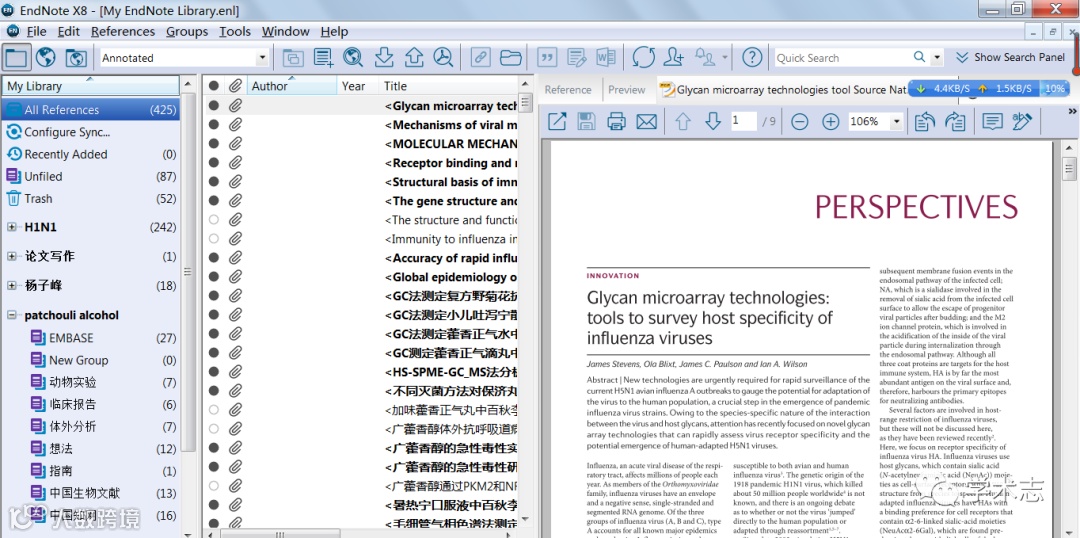Switch to the Preview tab

(627, 90)
